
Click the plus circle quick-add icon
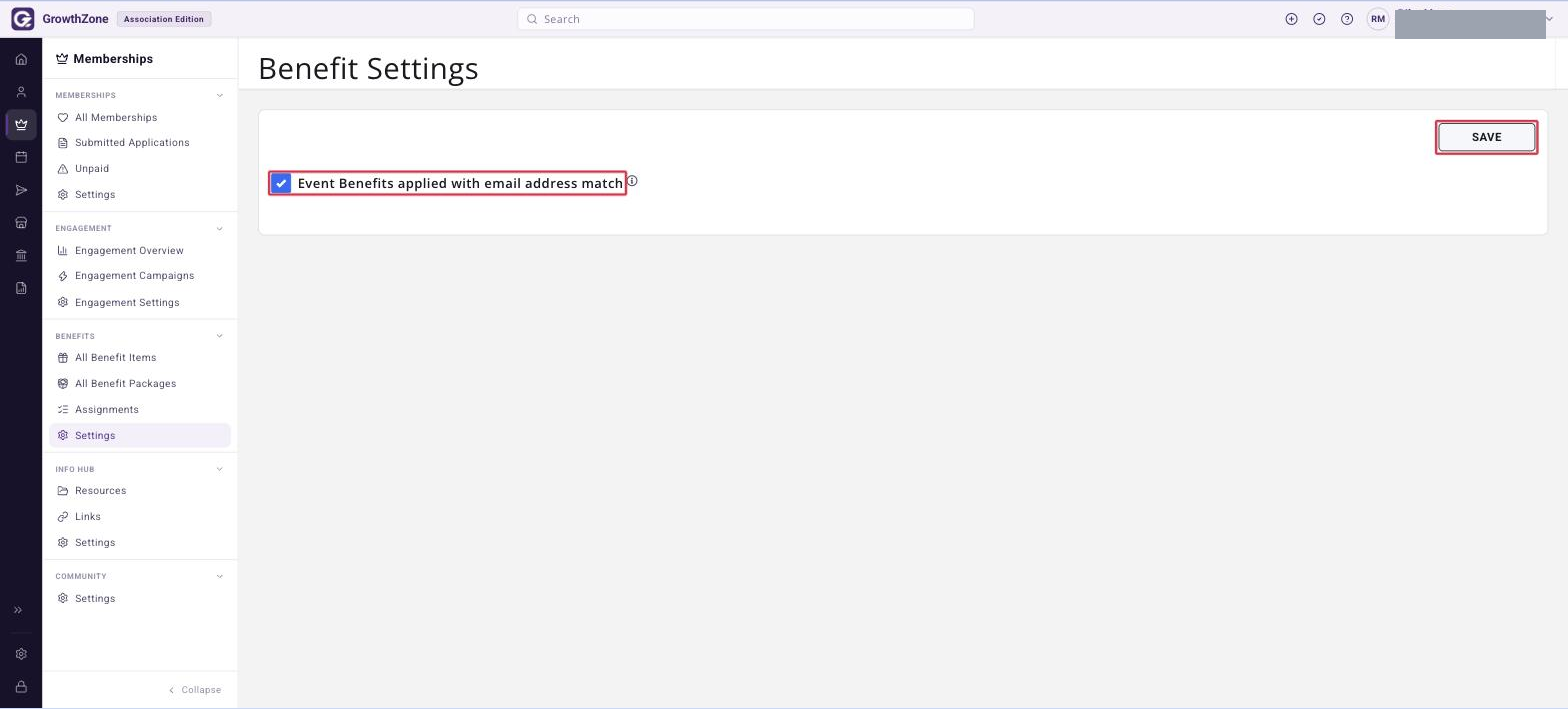point(1291,19)
